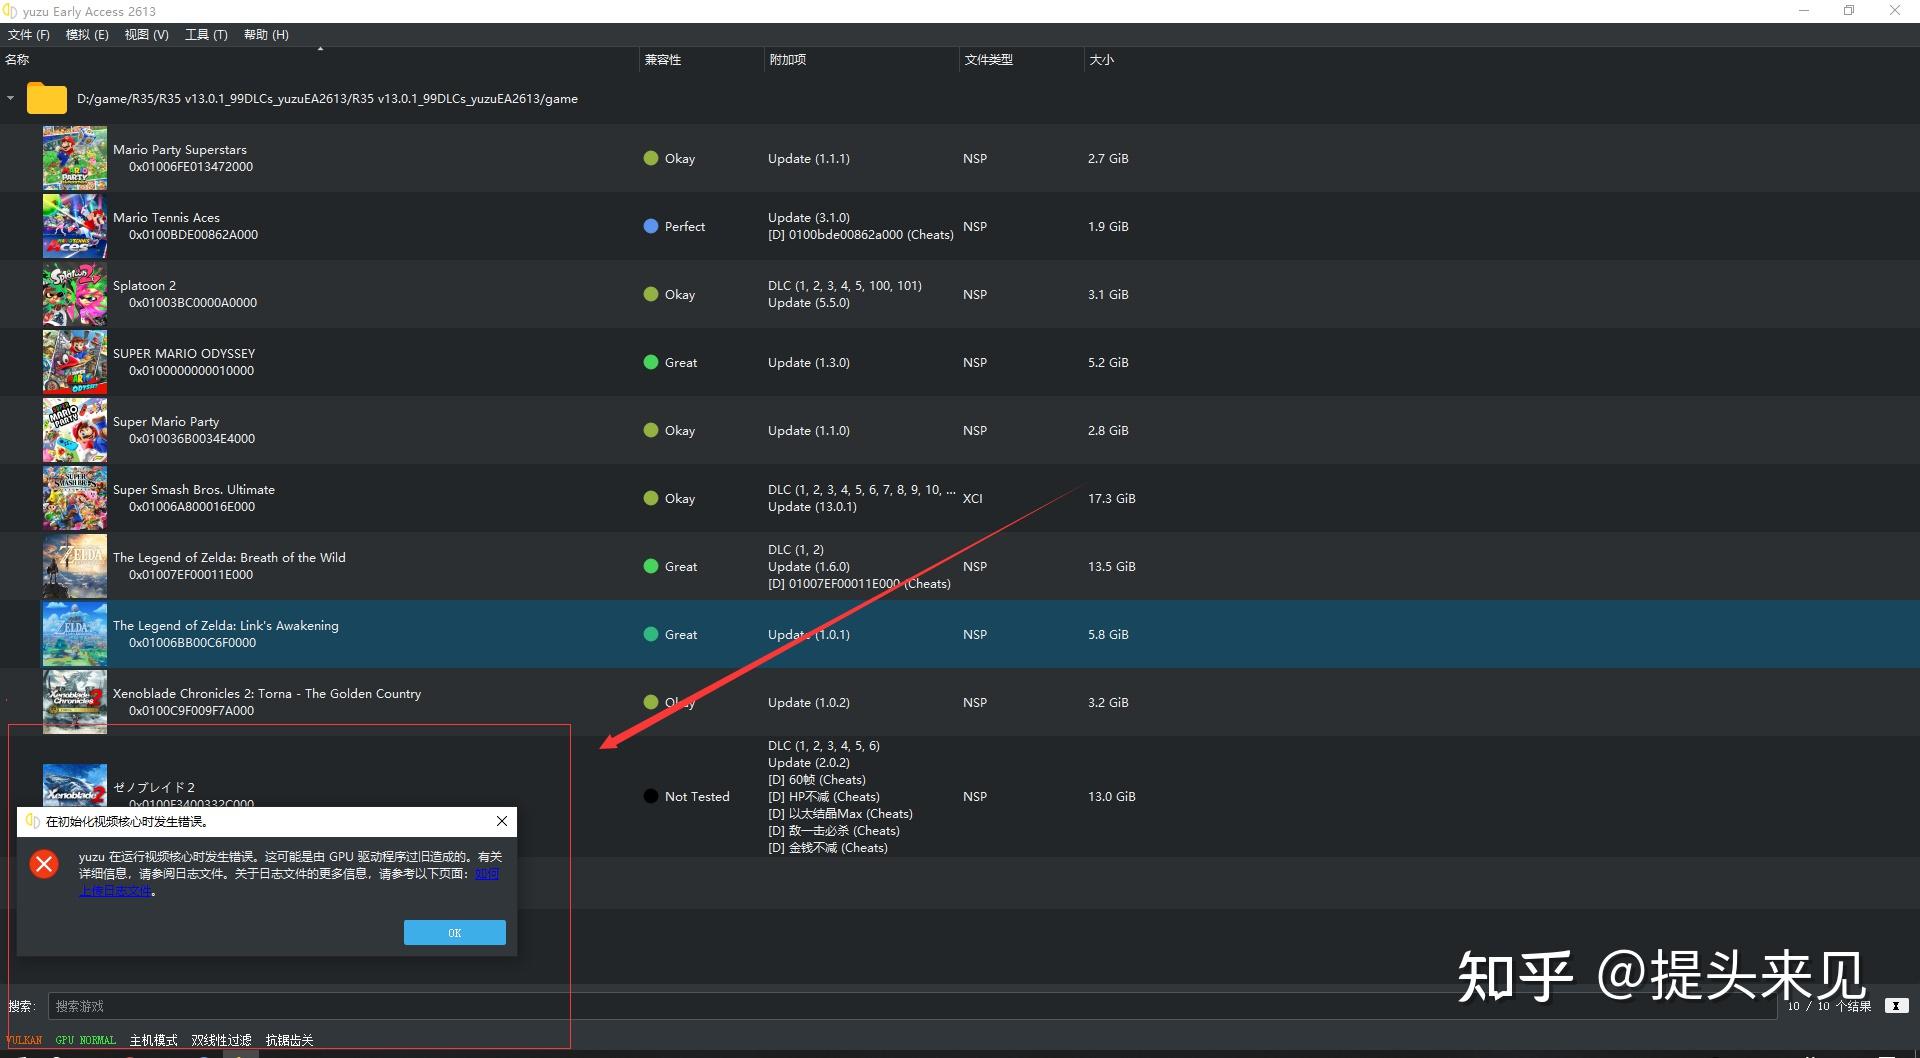Toggle the 抗锯齿关 anti-aliasing status

click(290, 1040)
